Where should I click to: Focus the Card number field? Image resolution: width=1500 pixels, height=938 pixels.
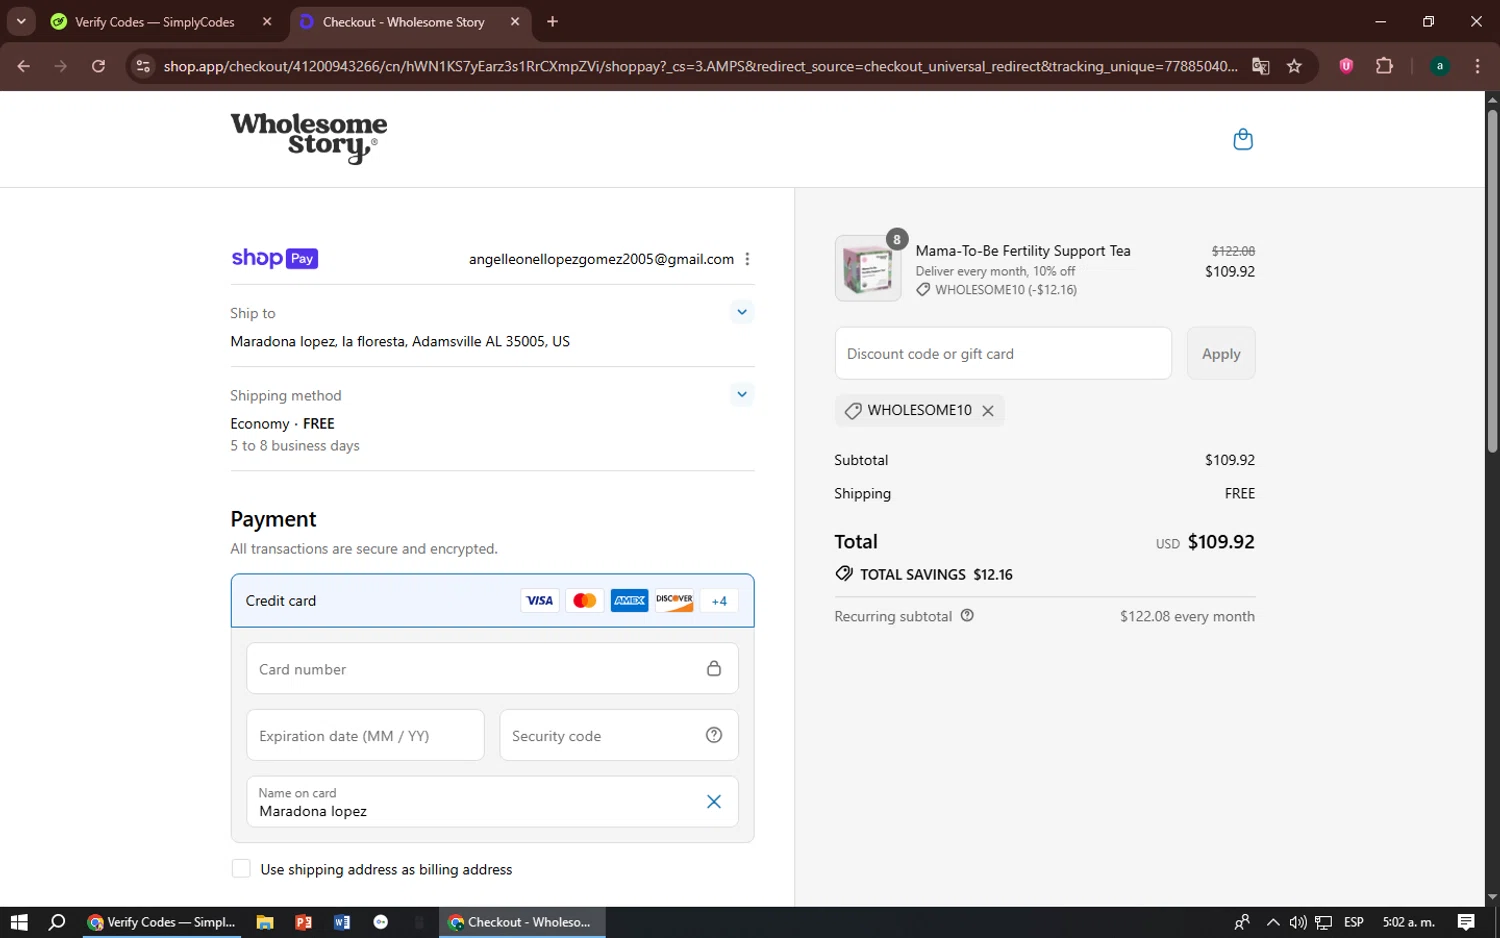[492, 668]
